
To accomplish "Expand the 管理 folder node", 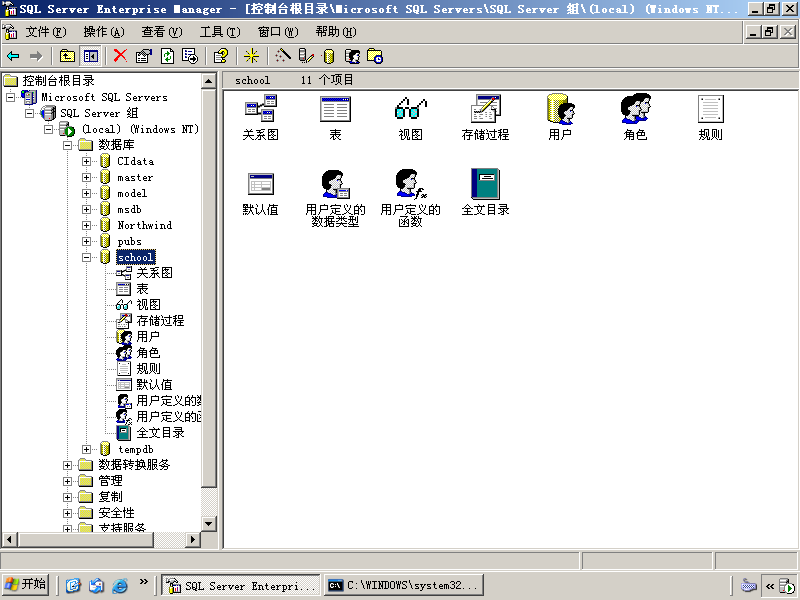I will pos(67,481).
